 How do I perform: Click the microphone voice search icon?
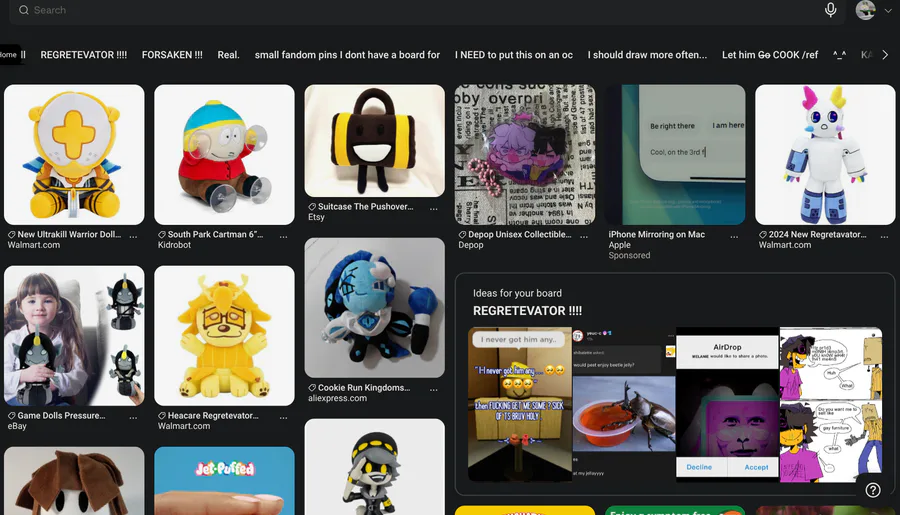click(x=830, y=10)
